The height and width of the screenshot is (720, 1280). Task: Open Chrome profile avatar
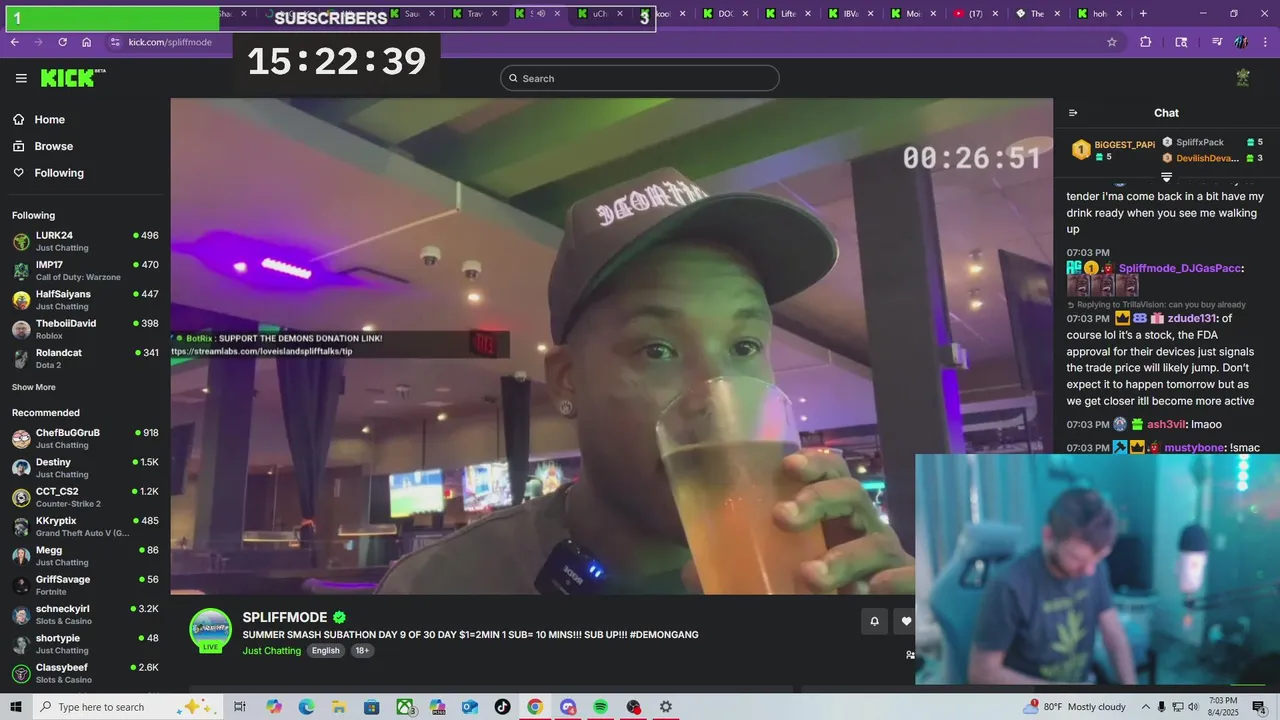[x=1241, y=42]
